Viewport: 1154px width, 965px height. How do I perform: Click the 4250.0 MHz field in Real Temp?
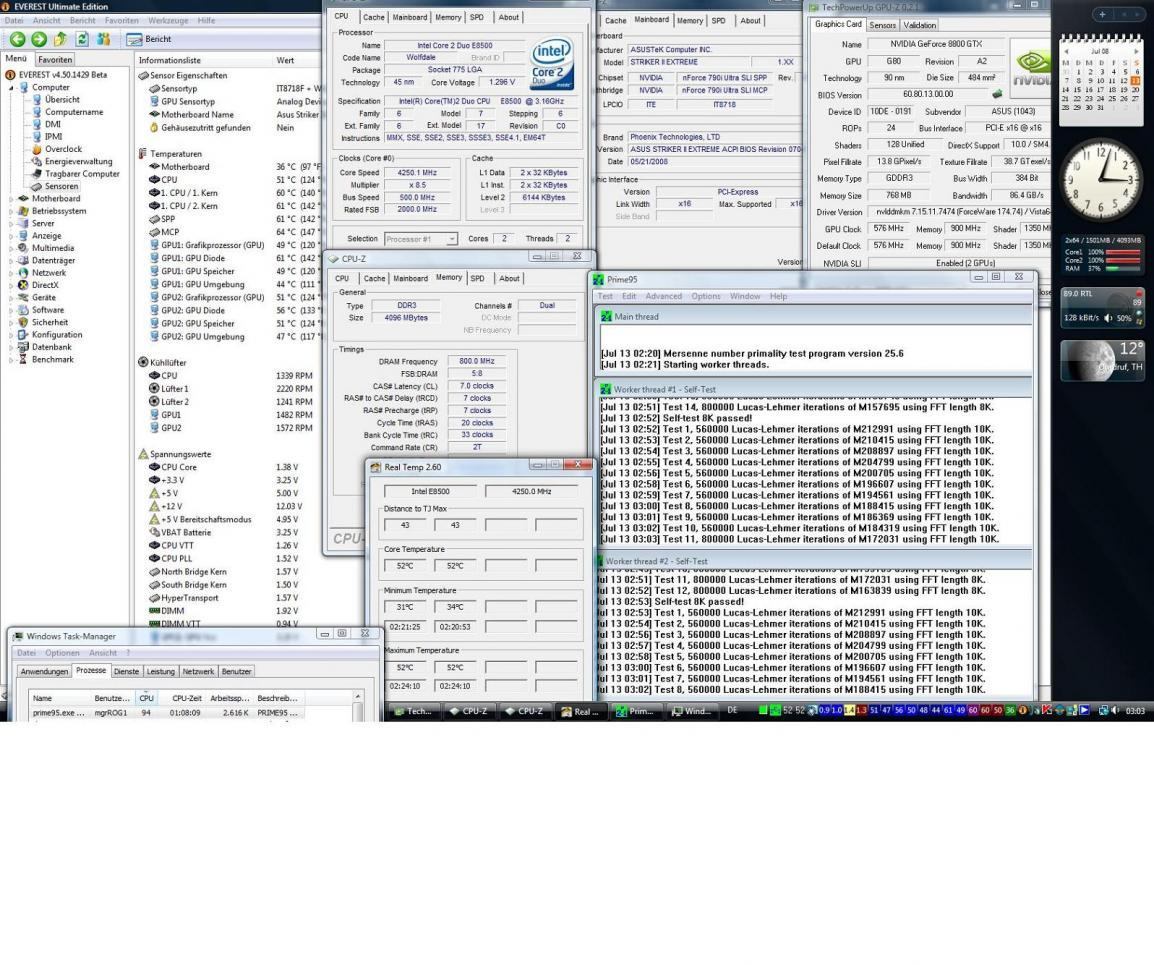tap(531, 491)
